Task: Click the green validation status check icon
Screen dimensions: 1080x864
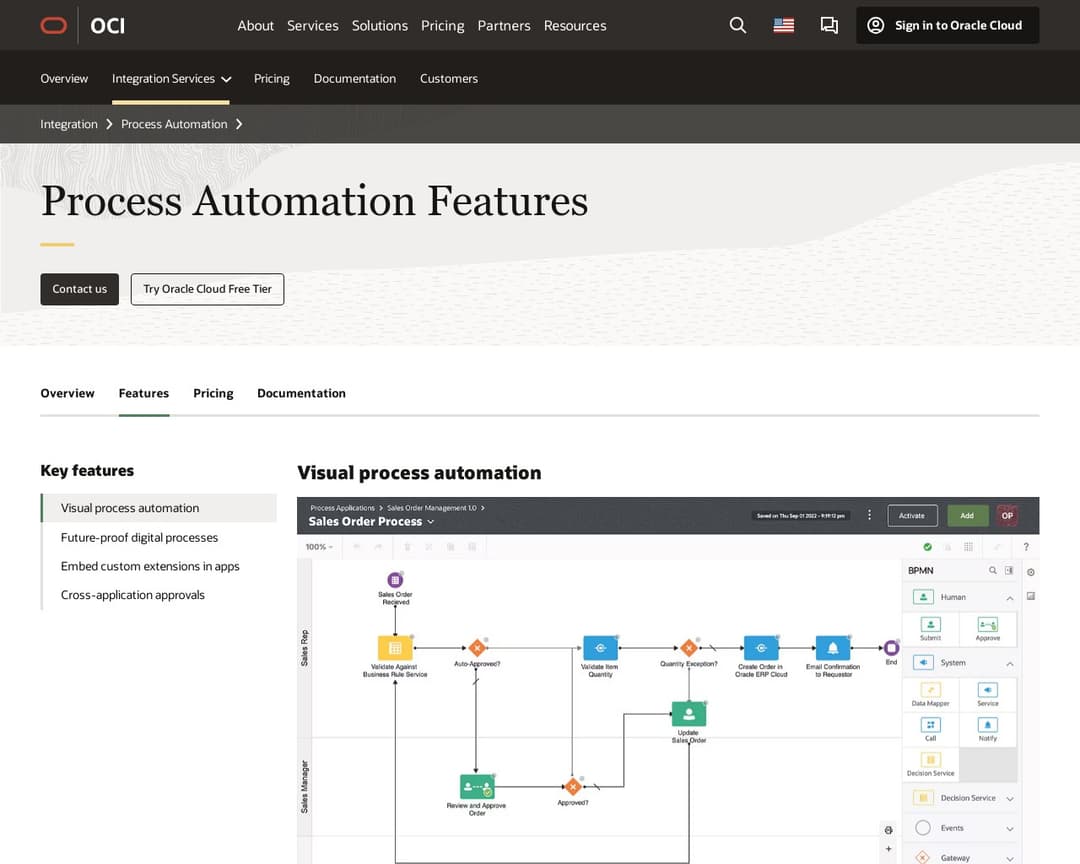Action: coord(926,547)
